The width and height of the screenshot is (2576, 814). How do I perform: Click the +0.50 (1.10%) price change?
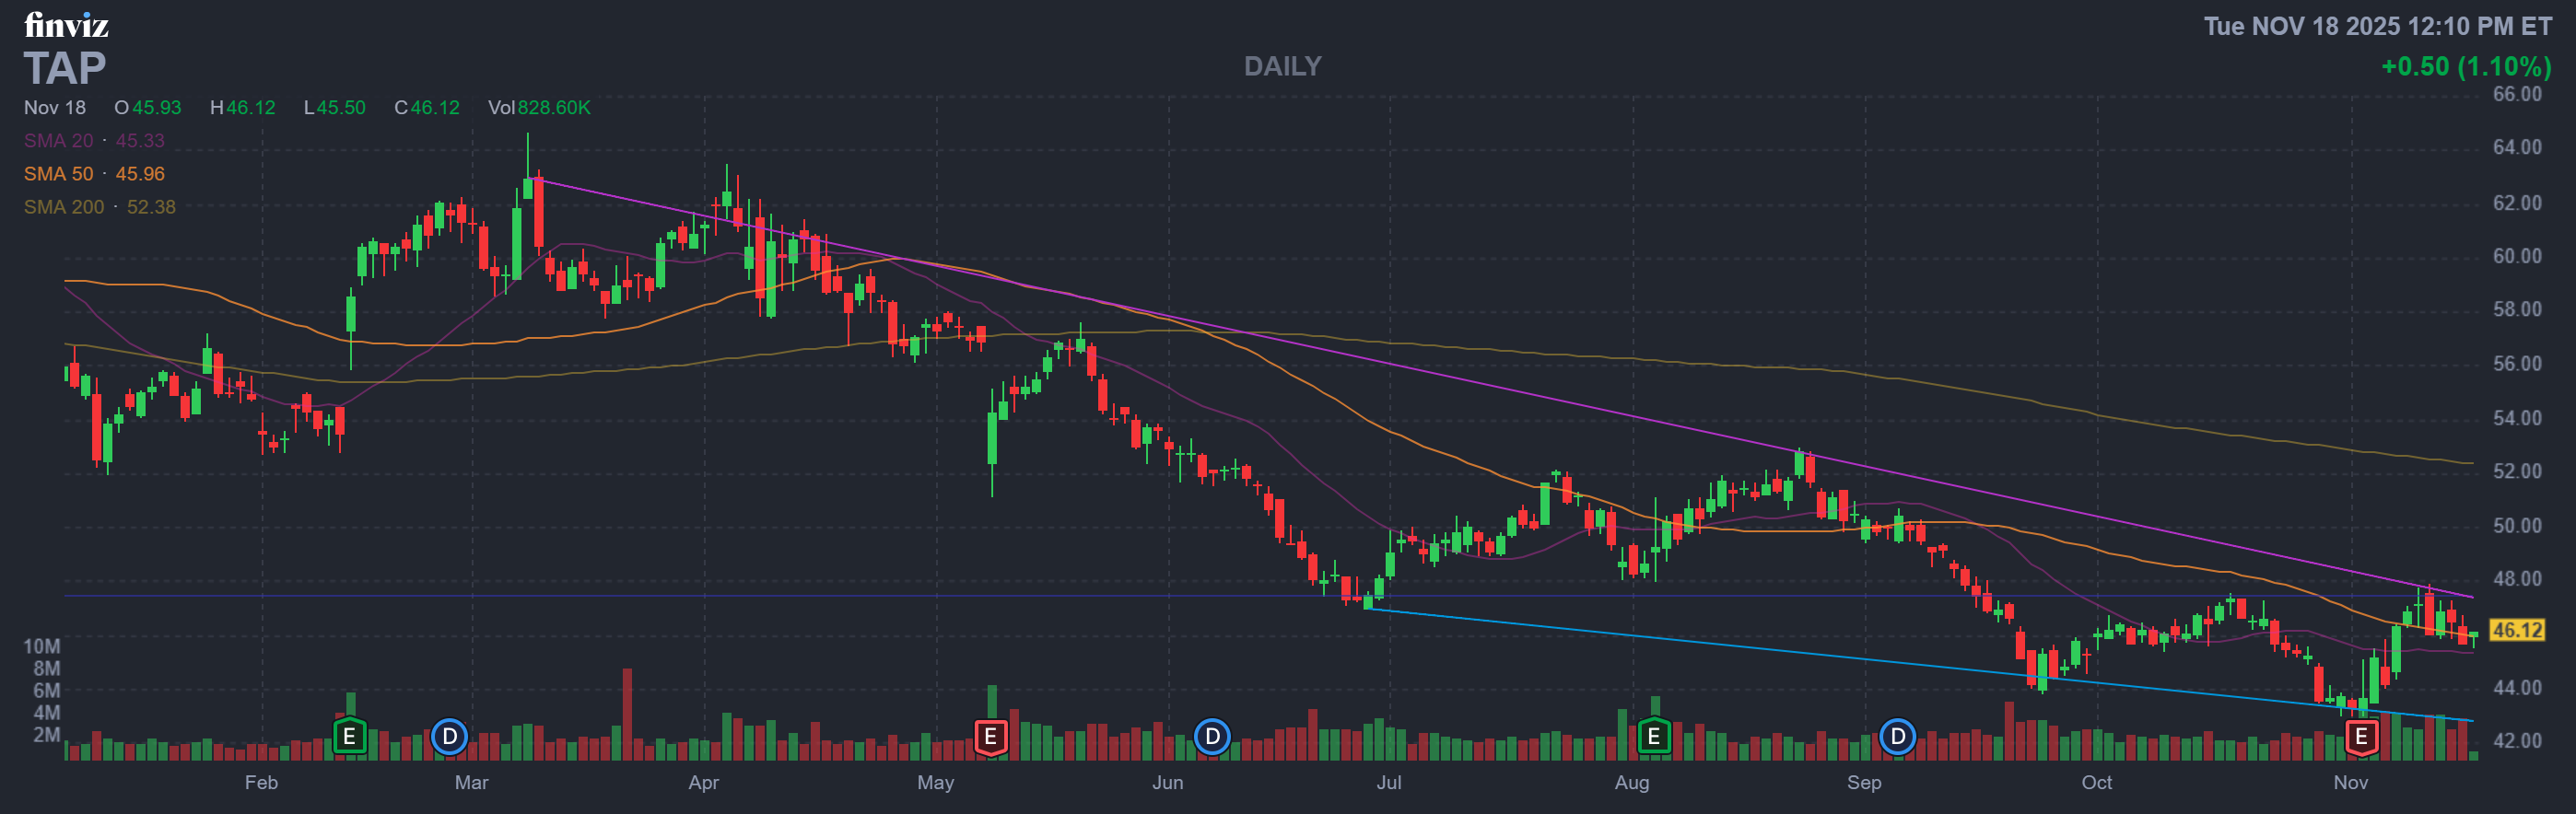(2465, 66)
